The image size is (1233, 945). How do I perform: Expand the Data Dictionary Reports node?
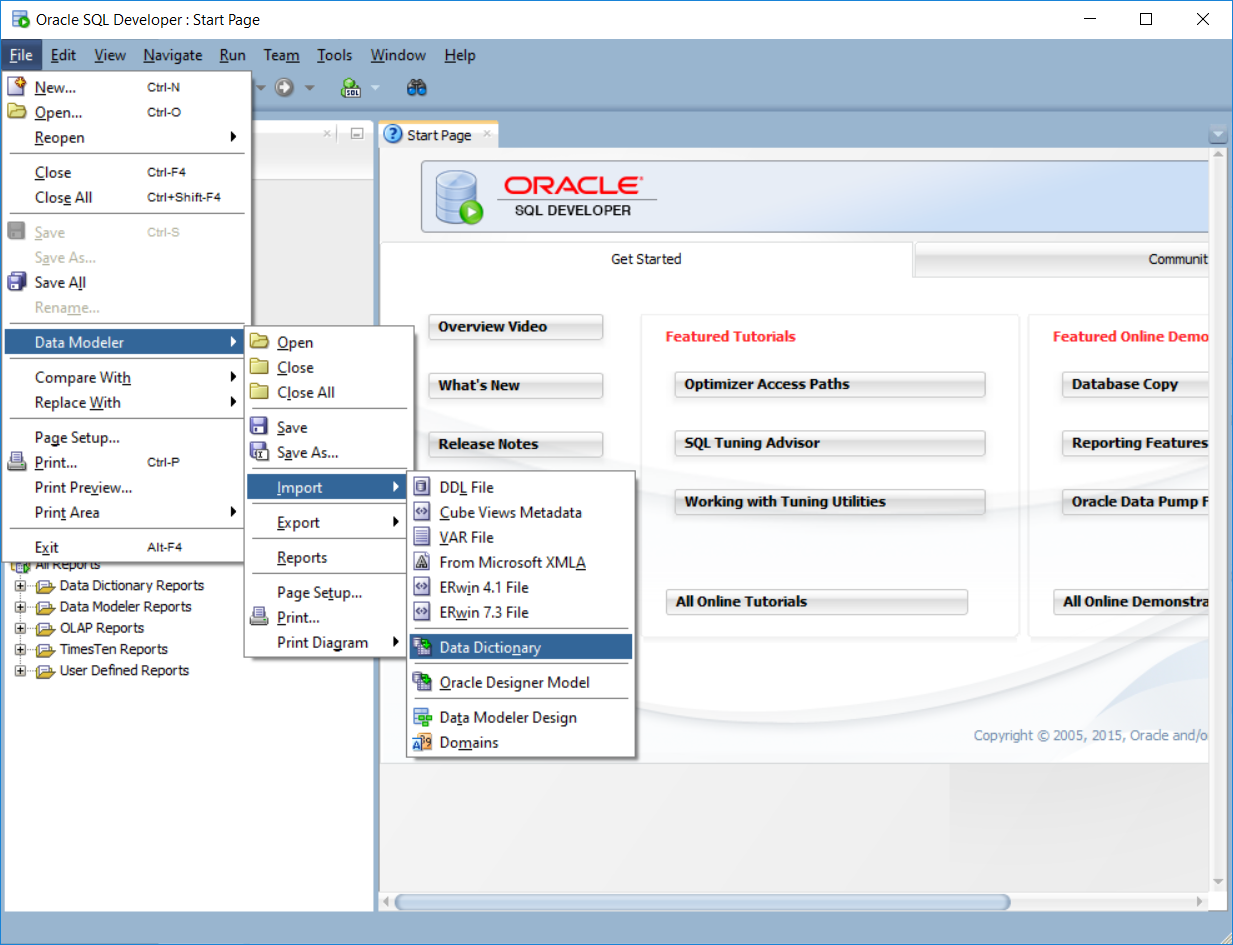pos(20,586)
